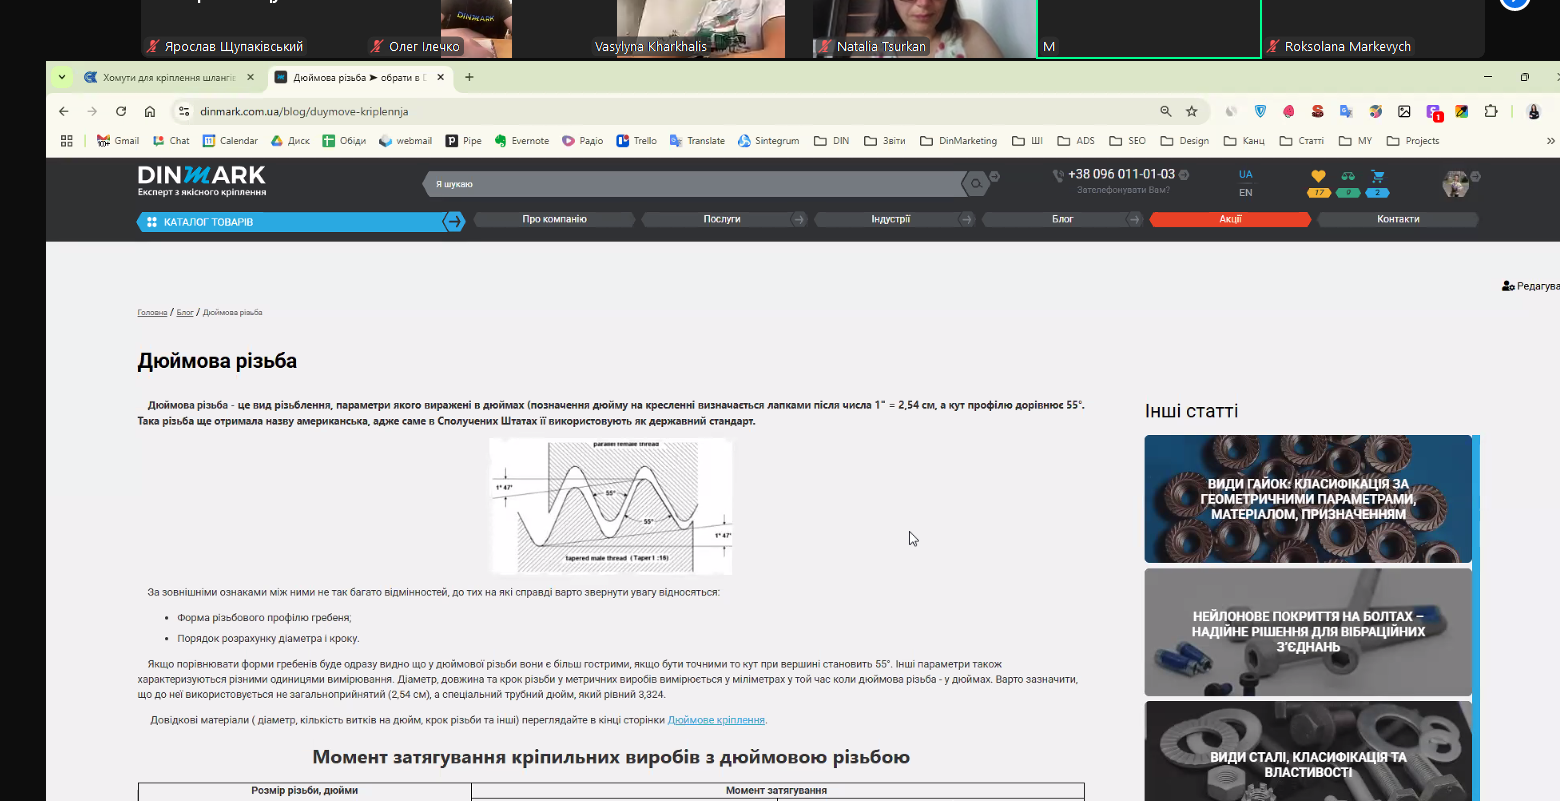Open the blue shield VPN extension
This screenshot has width=1560, height=801.
point(1260,111)
